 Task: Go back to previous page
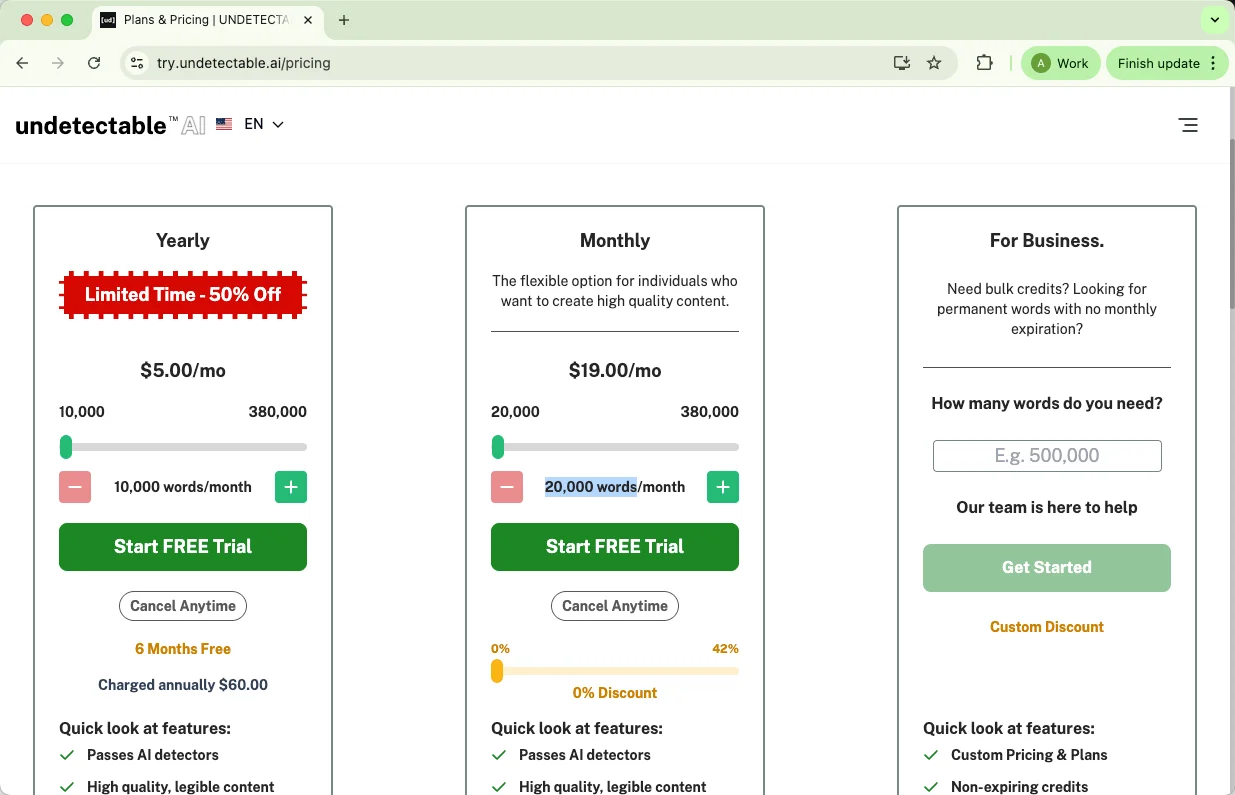[x=23, y=63]
